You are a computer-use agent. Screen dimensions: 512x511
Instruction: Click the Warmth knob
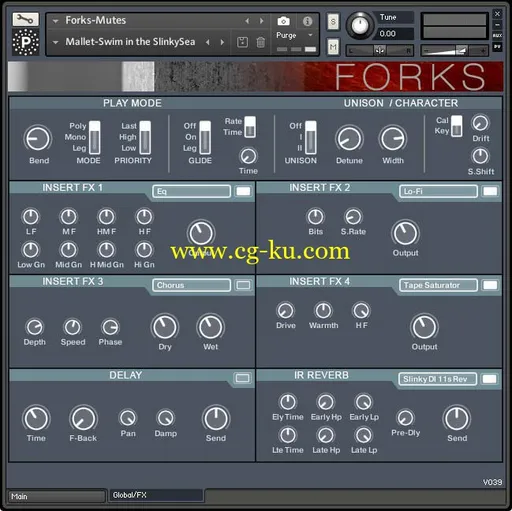323,311
